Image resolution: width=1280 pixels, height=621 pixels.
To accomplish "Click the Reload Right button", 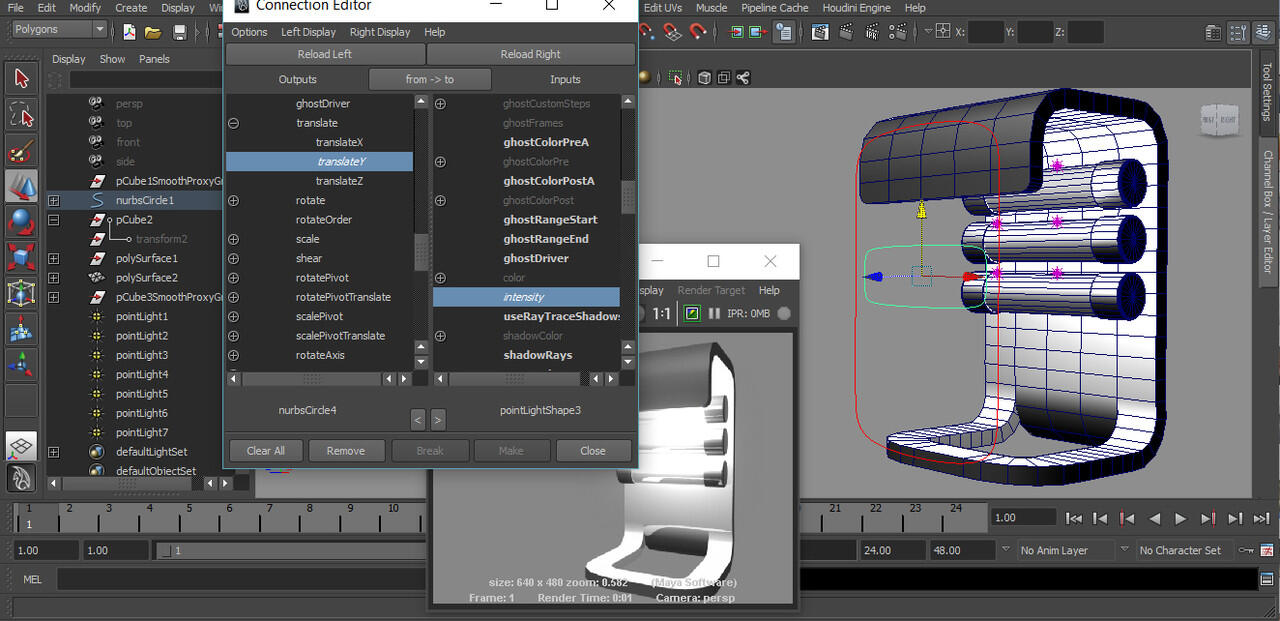I will (531, 54).
